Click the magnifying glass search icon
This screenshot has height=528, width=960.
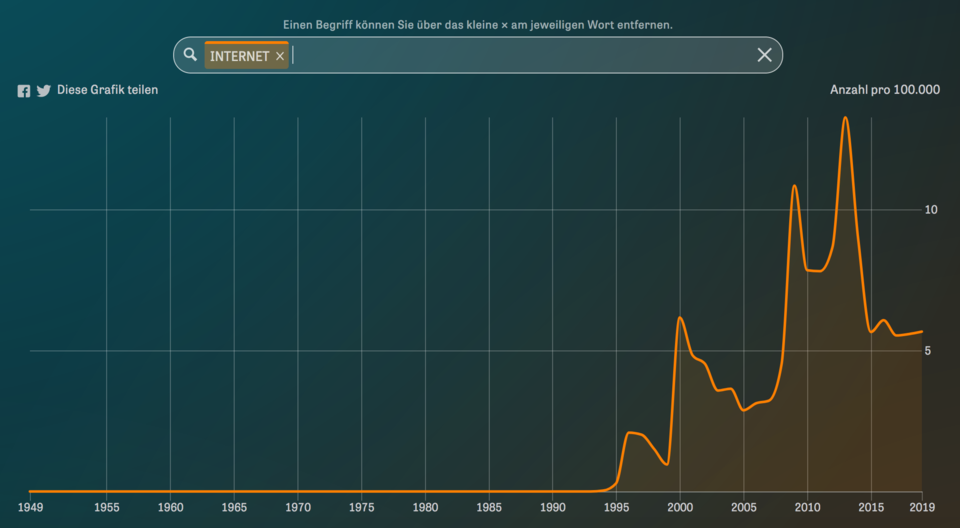(x=191, y=55)
